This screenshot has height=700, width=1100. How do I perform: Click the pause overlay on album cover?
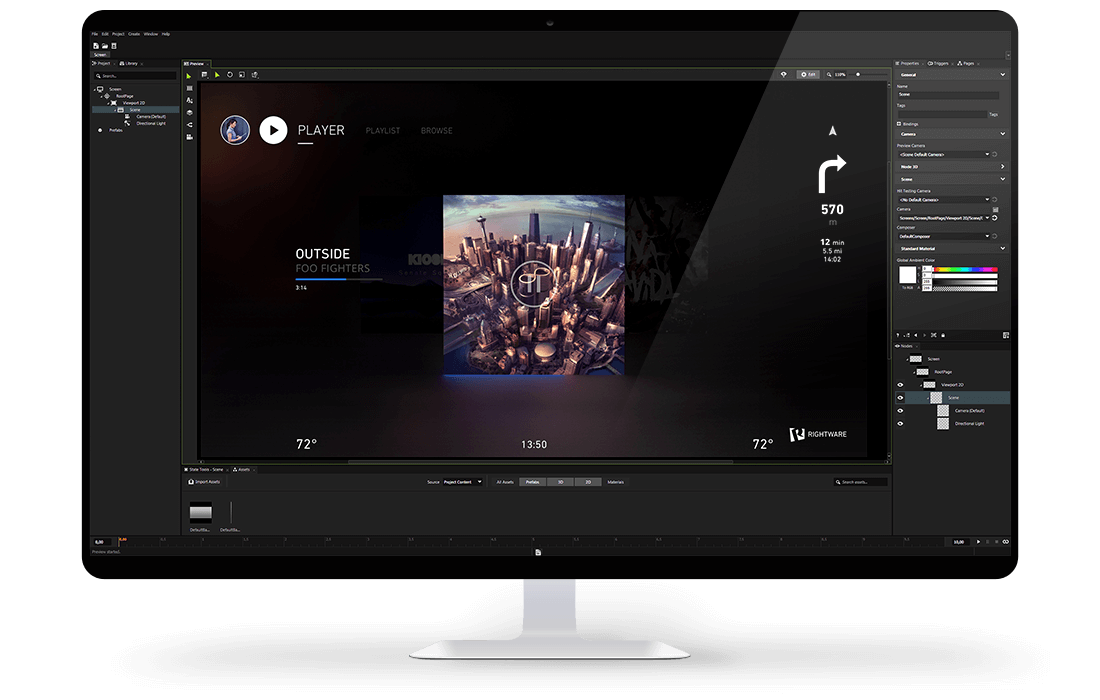click(x=533, y=283)
